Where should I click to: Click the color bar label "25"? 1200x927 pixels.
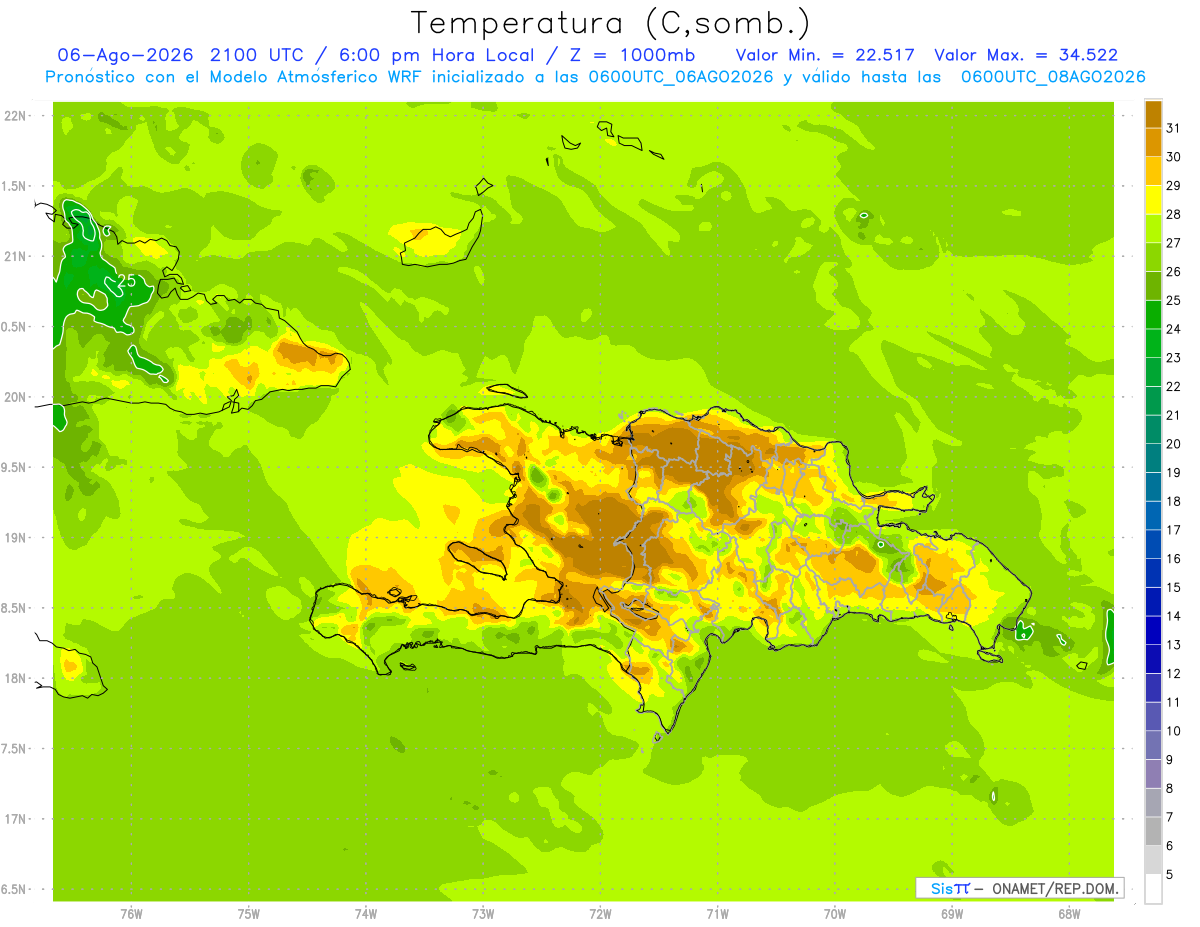coord(1173,300)
